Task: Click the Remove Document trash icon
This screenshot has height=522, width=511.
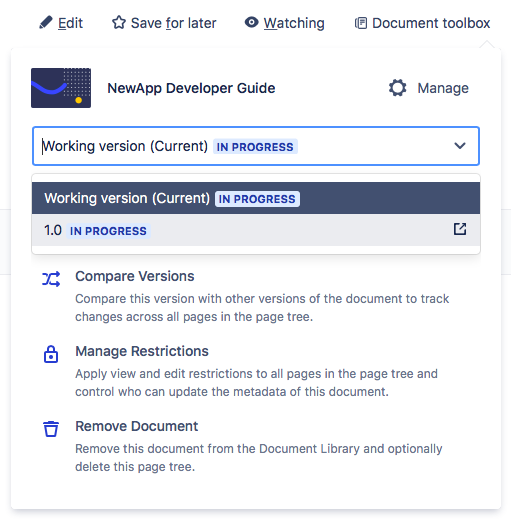Action: 51,429
